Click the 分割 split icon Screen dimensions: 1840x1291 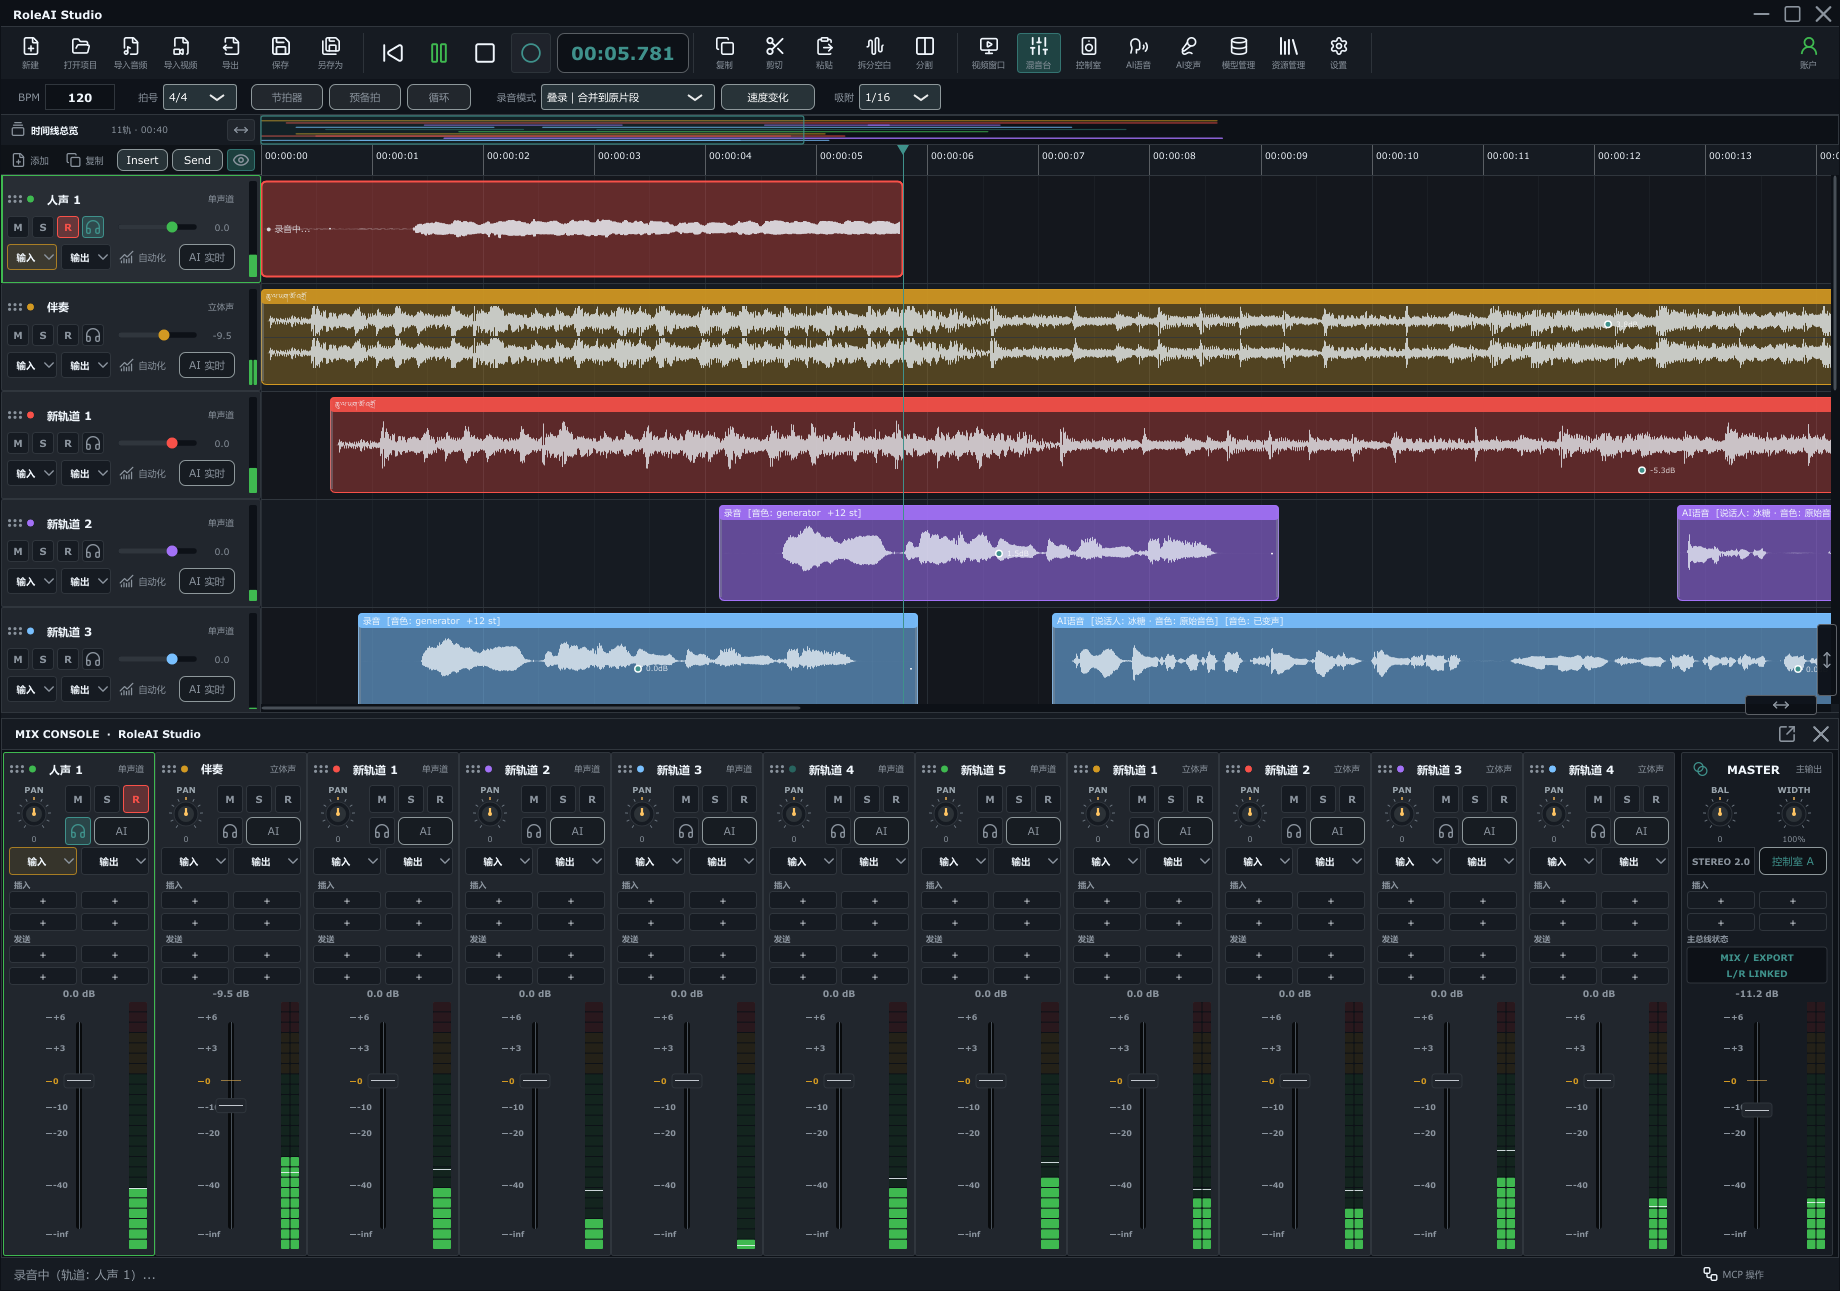pos(925,52)
